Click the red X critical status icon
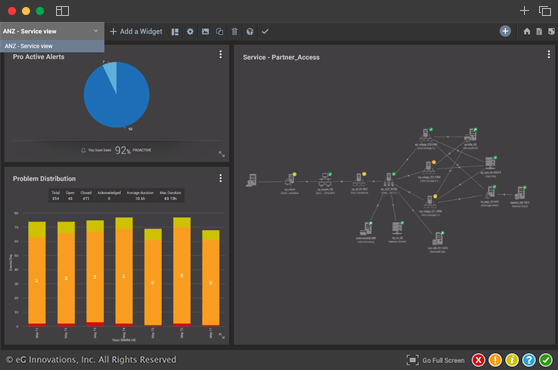Image resolution: width=558 pixels, height=370 pixels. pyautogui.click(x=478, y=360)
